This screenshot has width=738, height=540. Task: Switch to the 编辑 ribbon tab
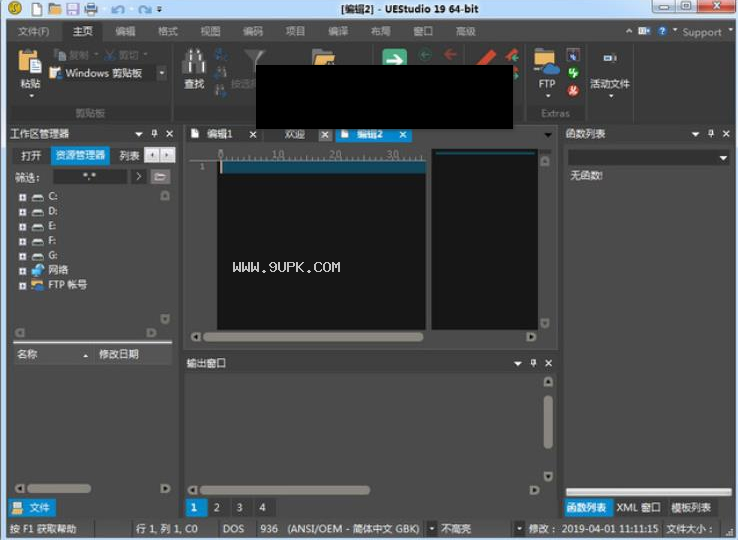(x=125, y=32)
